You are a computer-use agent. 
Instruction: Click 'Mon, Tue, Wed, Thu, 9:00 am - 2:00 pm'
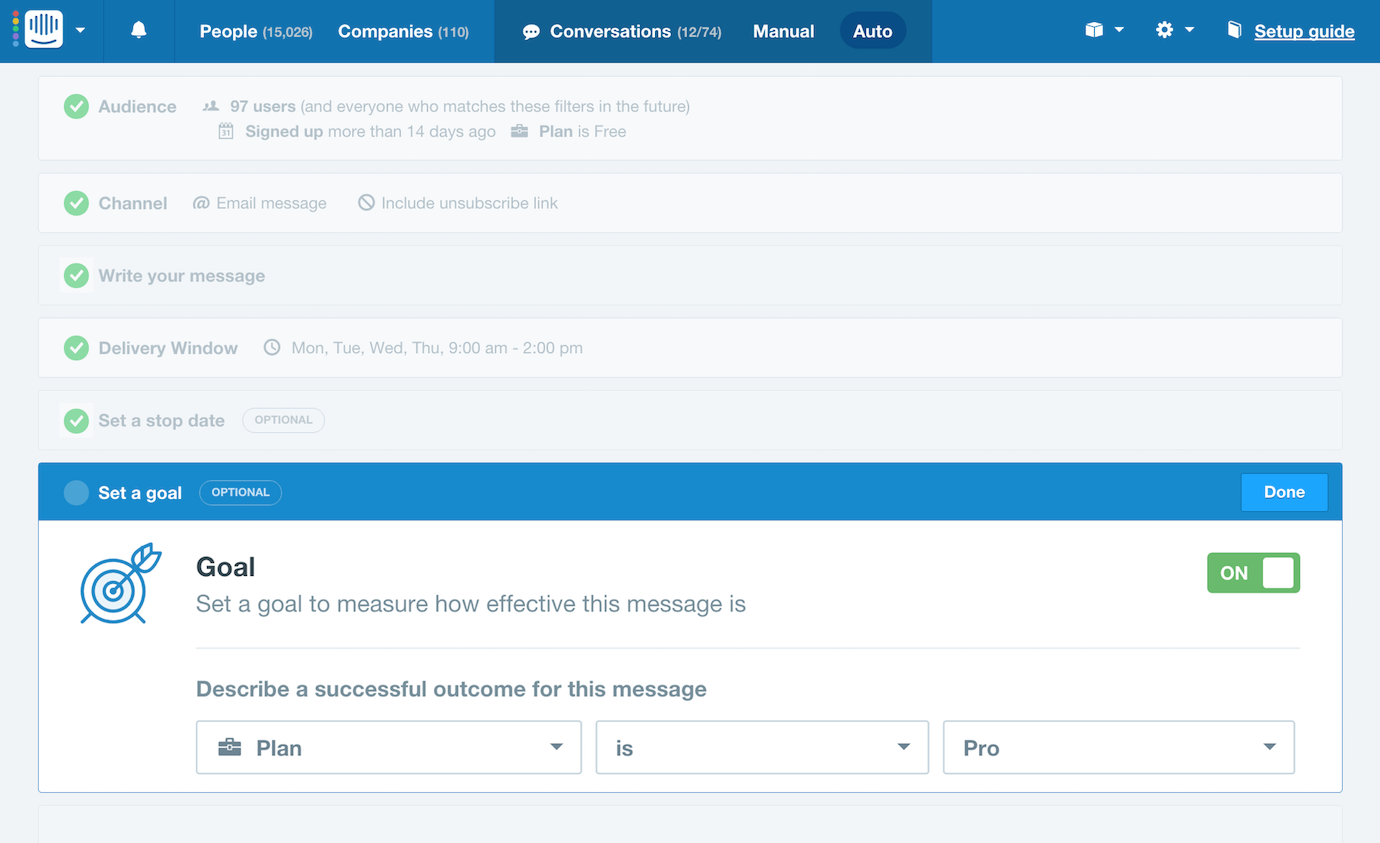tap(437, 348)
